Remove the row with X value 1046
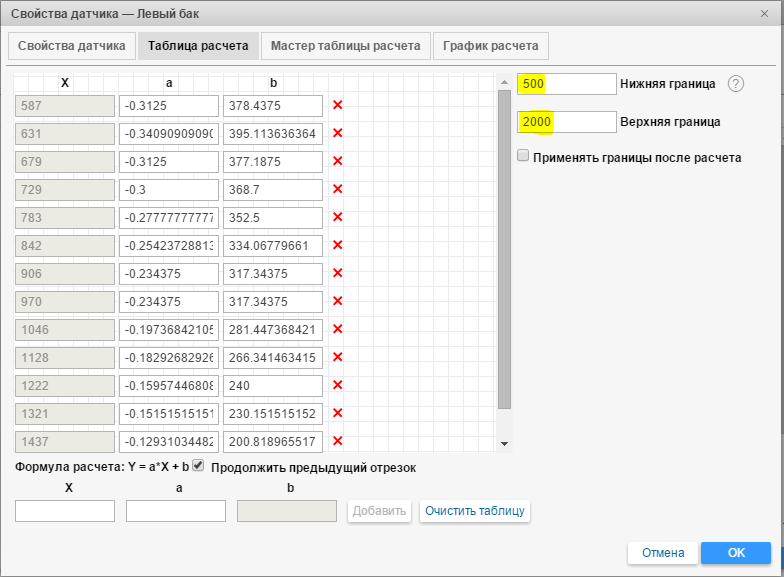Screen dimensions: 784x577 tap(337, 329)
